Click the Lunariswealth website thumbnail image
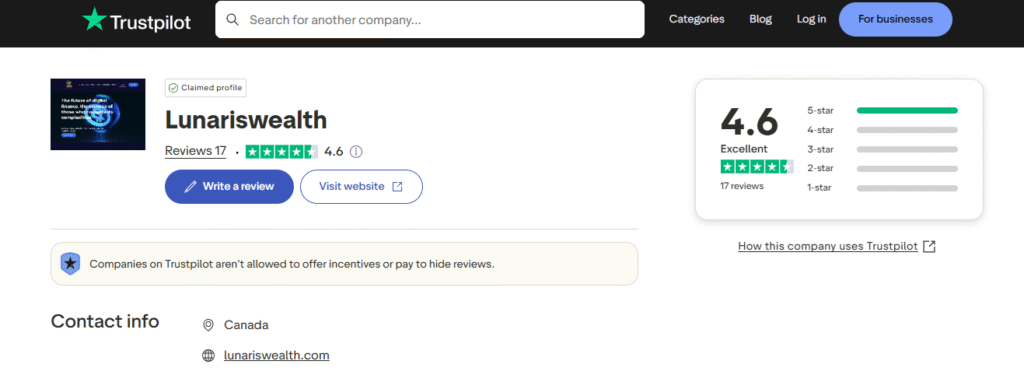The image size is (1024, 382). pyautogui.click(x=98, y=114)
